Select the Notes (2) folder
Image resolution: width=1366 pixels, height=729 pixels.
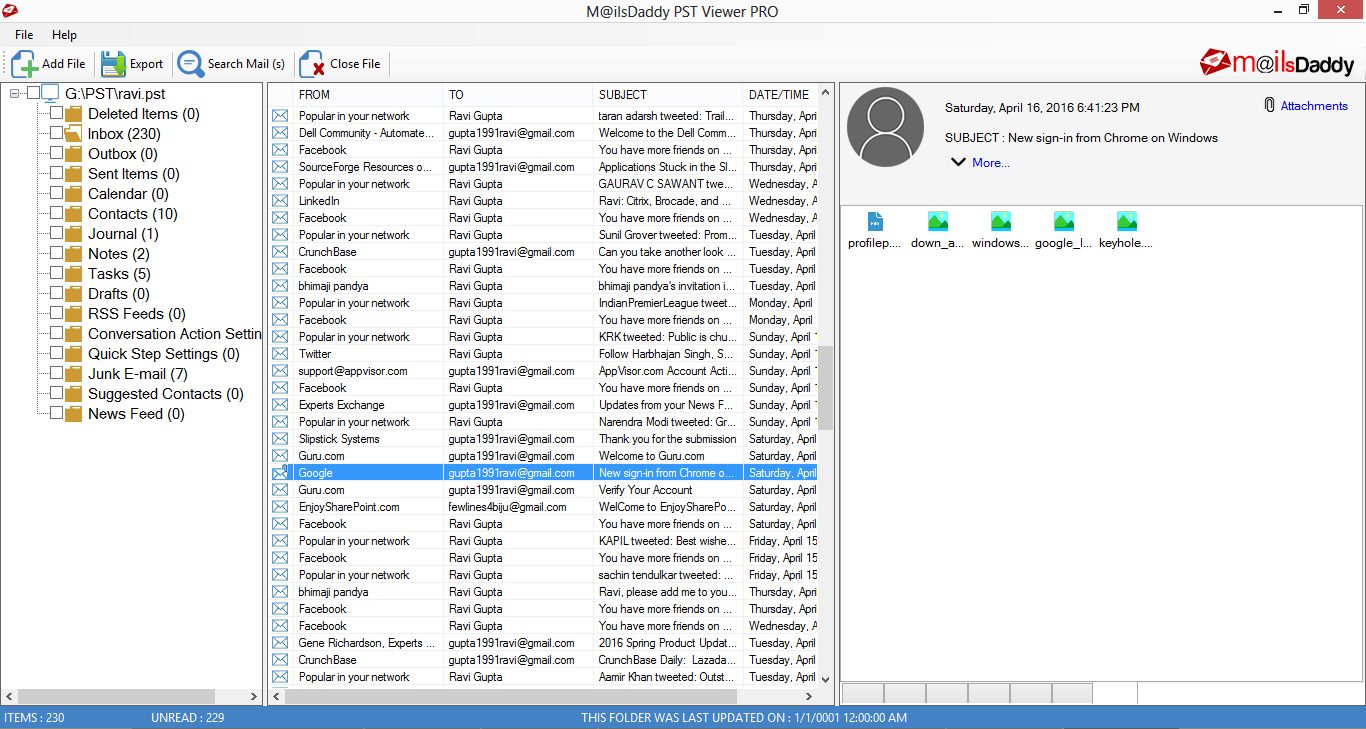pos(118,254)
